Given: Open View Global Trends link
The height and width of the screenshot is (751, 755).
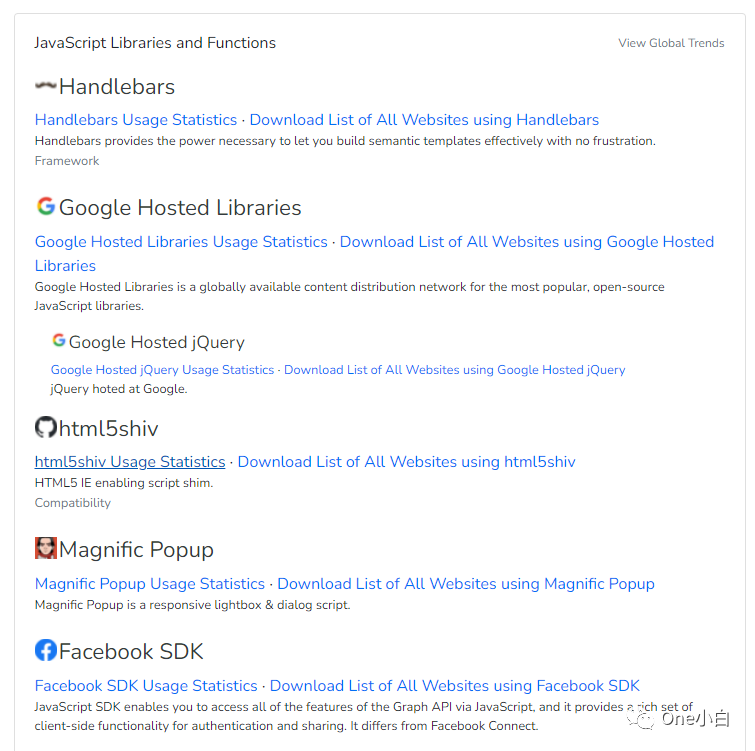Looking at the screenshot, I should [671, 43].
